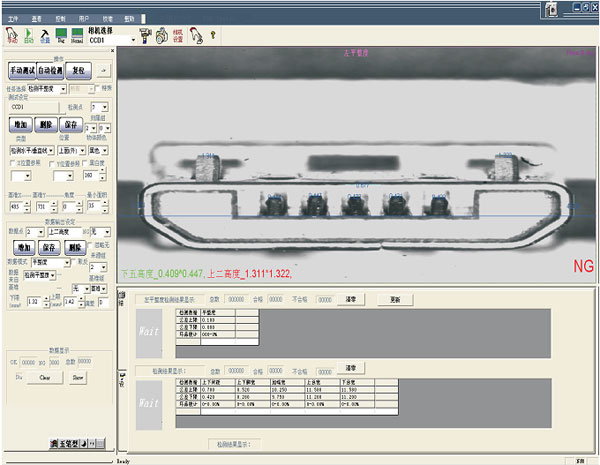This screenshot has height=465, width=600.
Task: Click the green auto-run icon in toolbar
Action: [x=27, y=37]
